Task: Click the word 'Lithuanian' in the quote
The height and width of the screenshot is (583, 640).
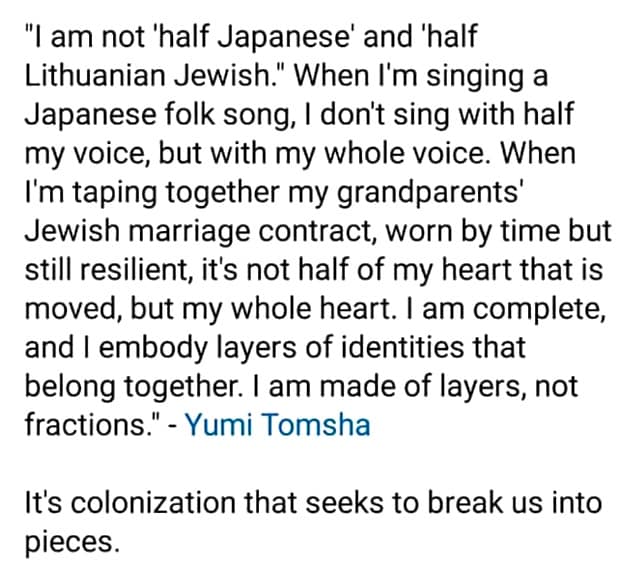Action: [x=96, y=76]
